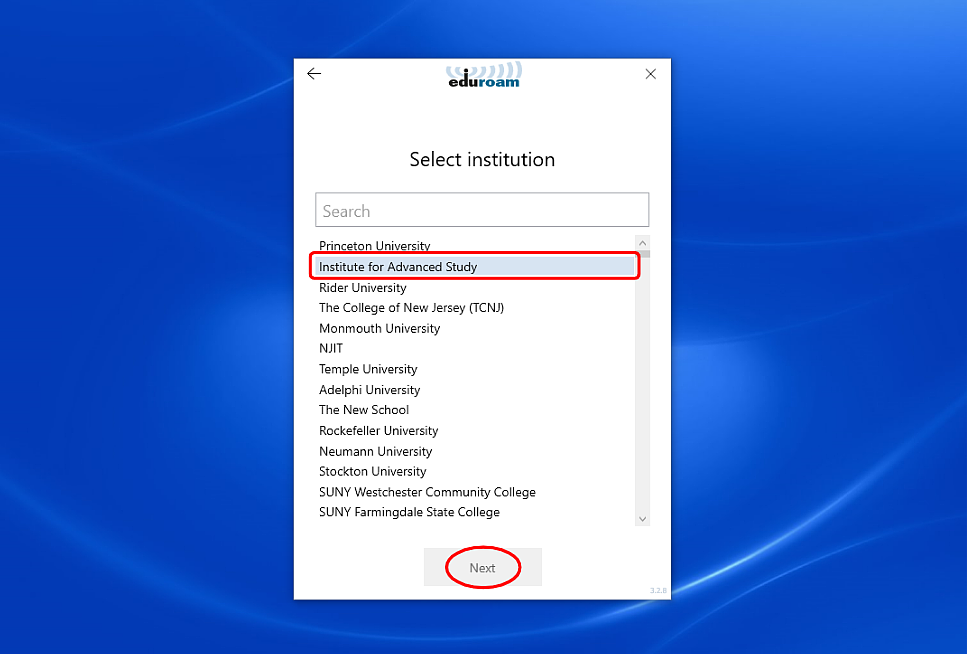Click the institution Search field
This screenshot has height=654, width=967.
(482, 211)
